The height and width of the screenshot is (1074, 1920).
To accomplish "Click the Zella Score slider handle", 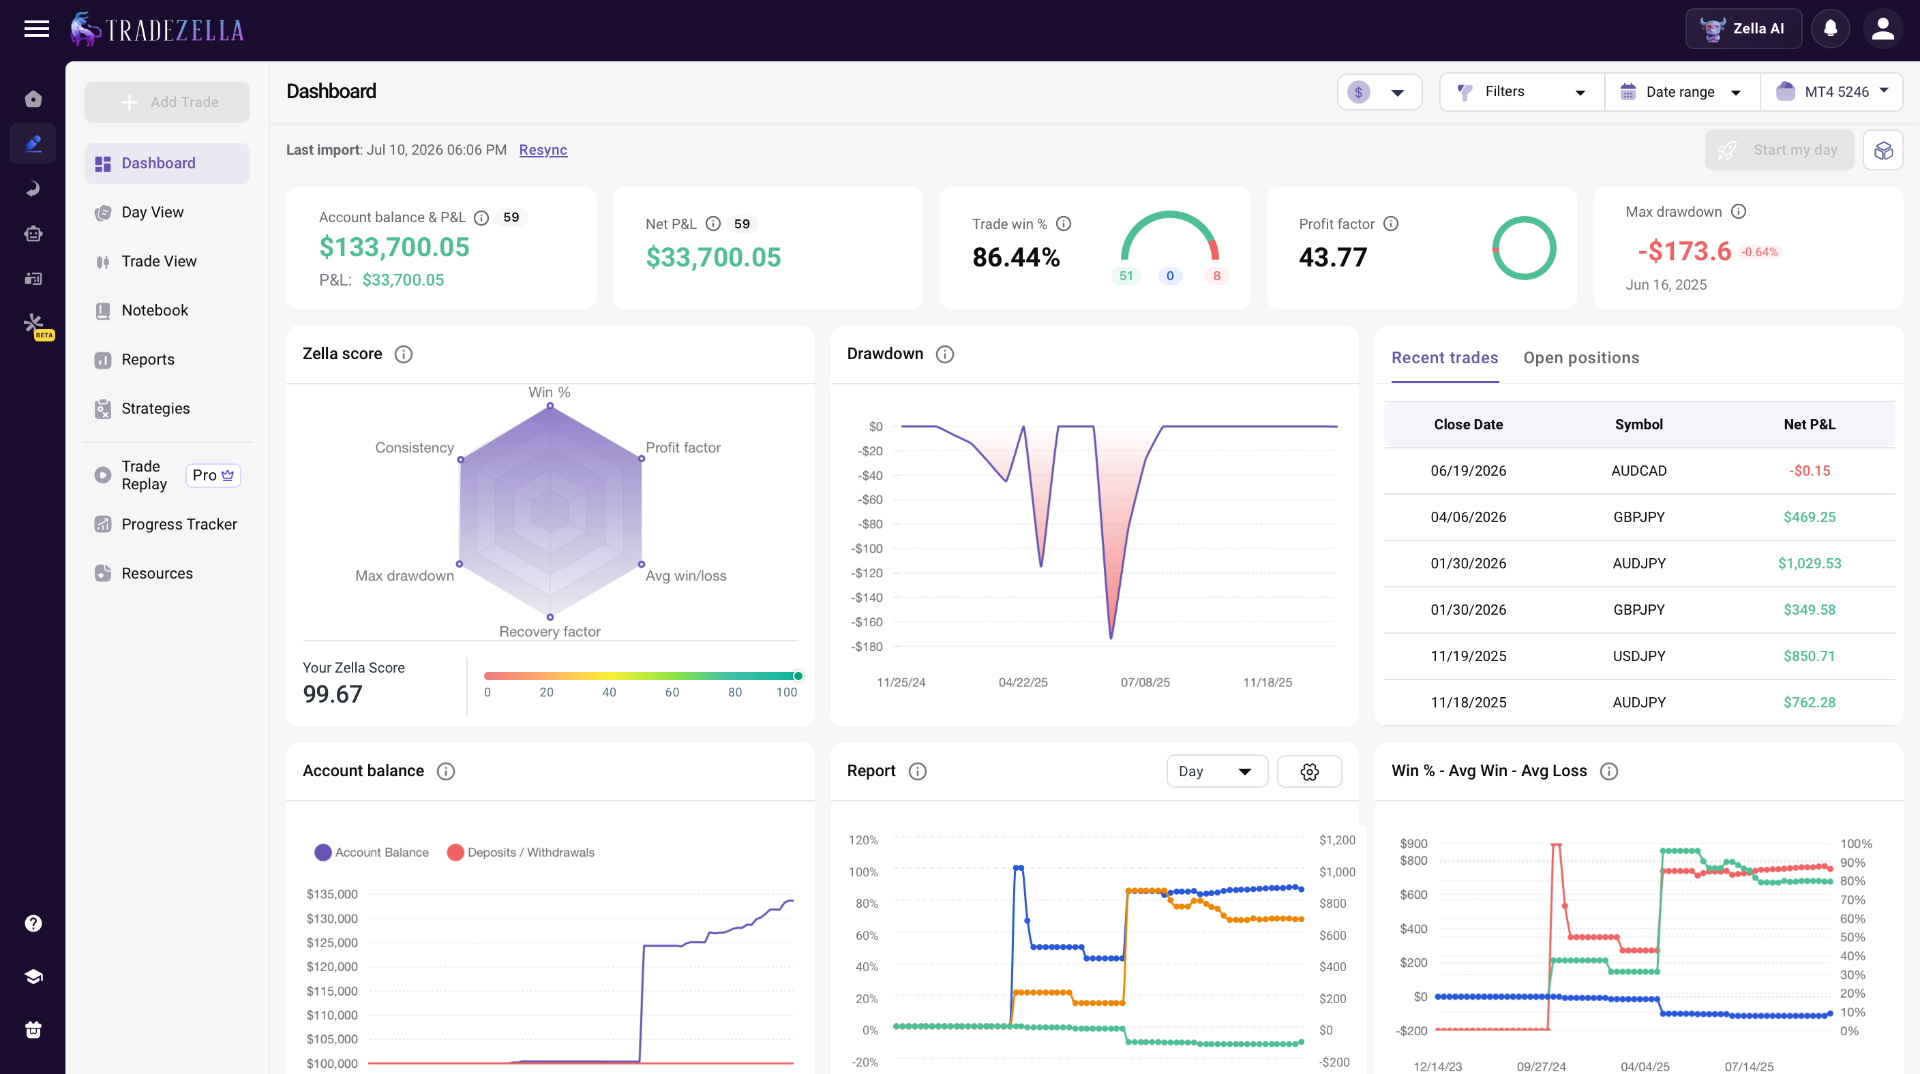I will pyautogui.click(x=798, y=676).
